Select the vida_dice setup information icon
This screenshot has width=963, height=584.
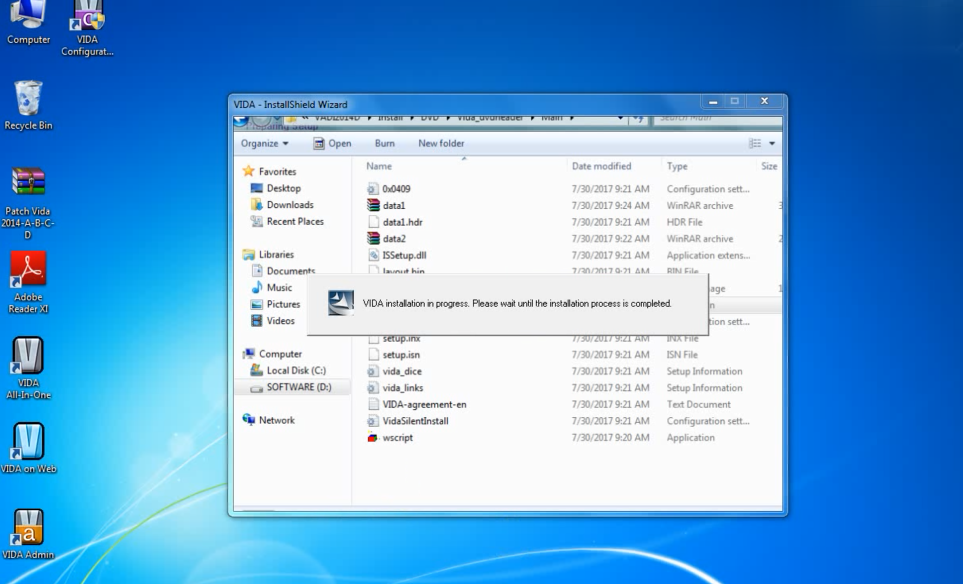pos(373,371)
